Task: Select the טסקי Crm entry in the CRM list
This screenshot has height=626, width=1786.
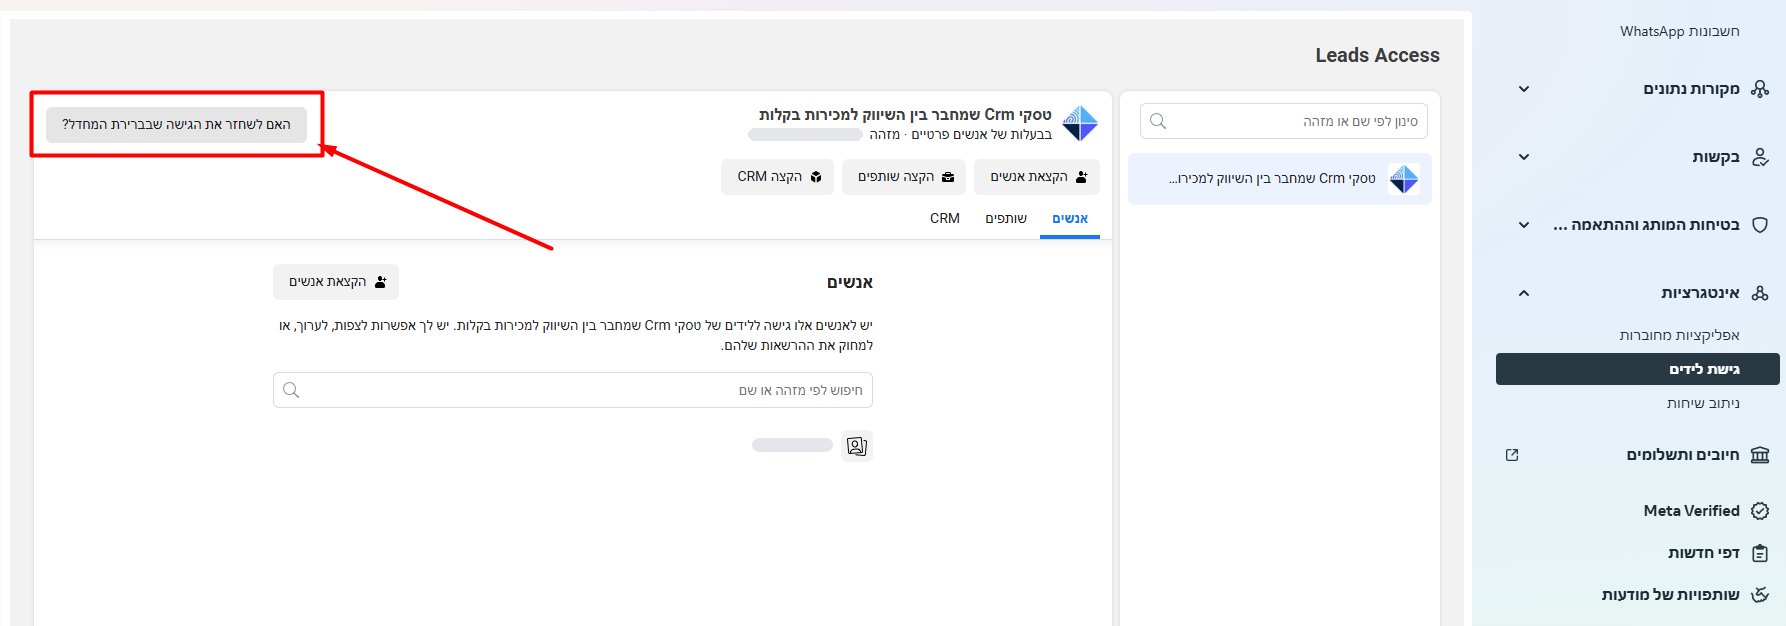Action: (1280, 179)
